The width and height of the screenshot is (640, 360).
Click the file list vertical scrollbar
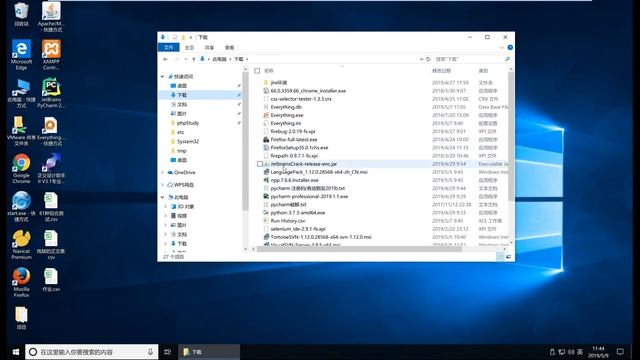(511, 137)
